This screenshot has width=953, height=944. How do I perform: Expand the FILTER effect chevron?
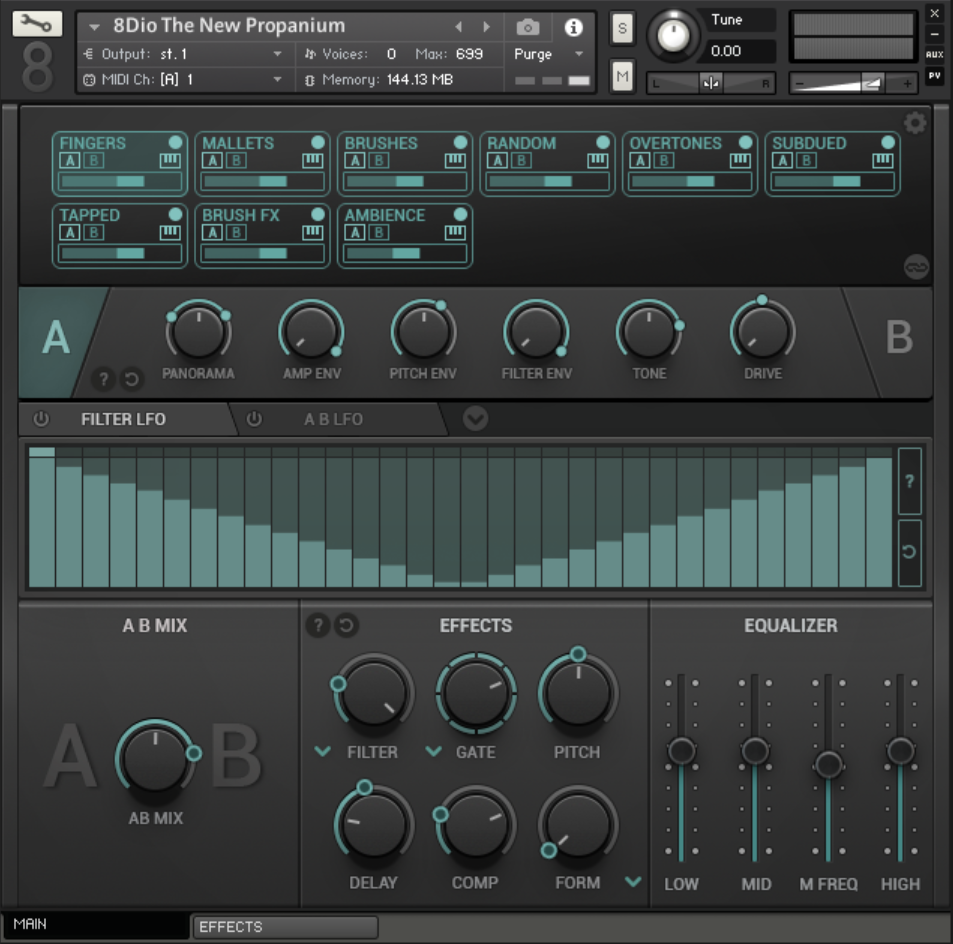[323, 752]
